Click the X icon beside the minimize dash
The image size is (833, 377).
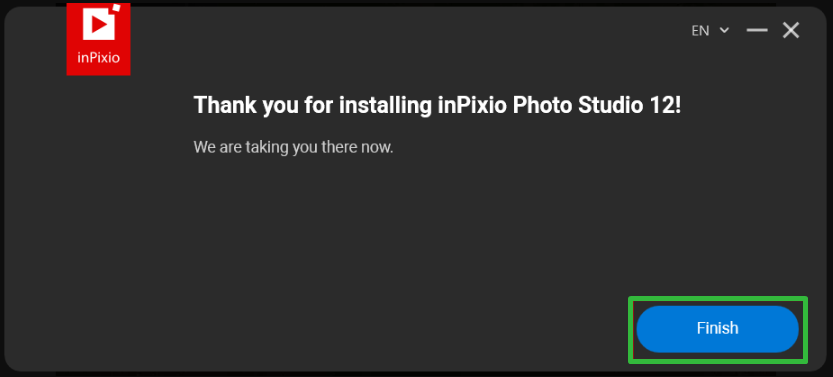tap(791, 30)
